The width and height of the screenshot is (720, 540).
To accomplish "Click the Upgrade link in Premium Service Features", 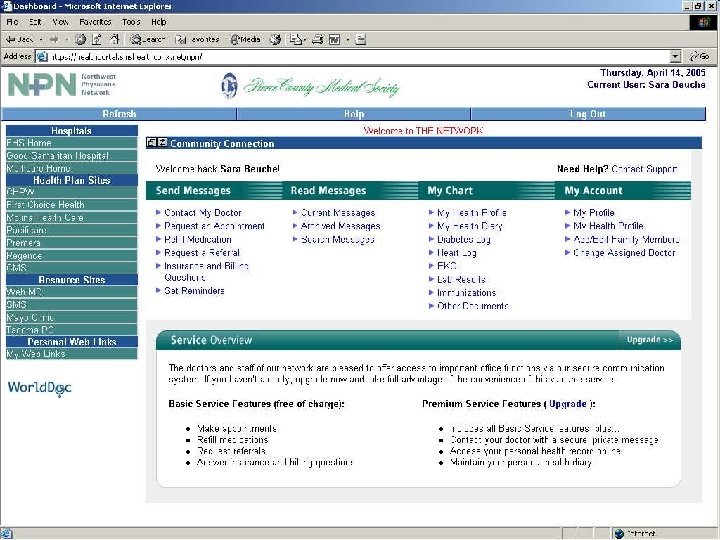I will (x=568, y=404).
